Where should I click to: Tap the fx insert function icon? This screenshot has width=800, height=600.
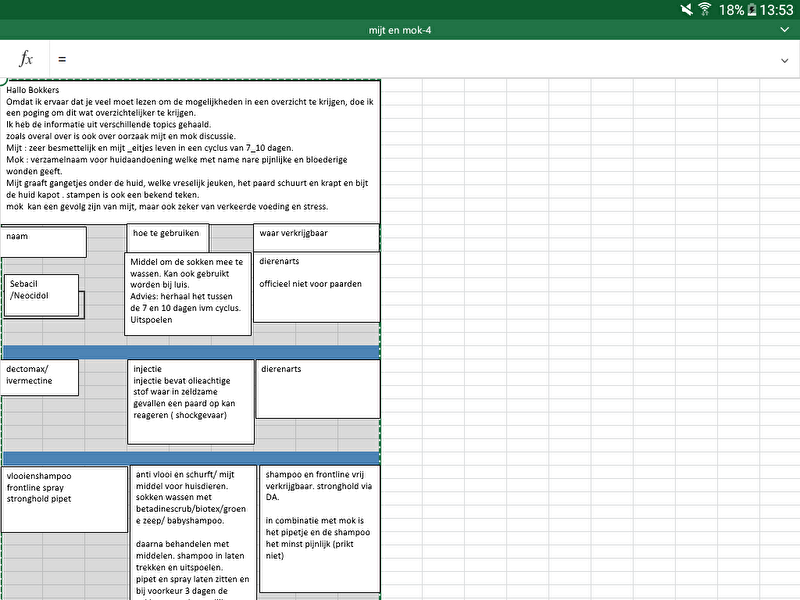click(x=26, y=59)
